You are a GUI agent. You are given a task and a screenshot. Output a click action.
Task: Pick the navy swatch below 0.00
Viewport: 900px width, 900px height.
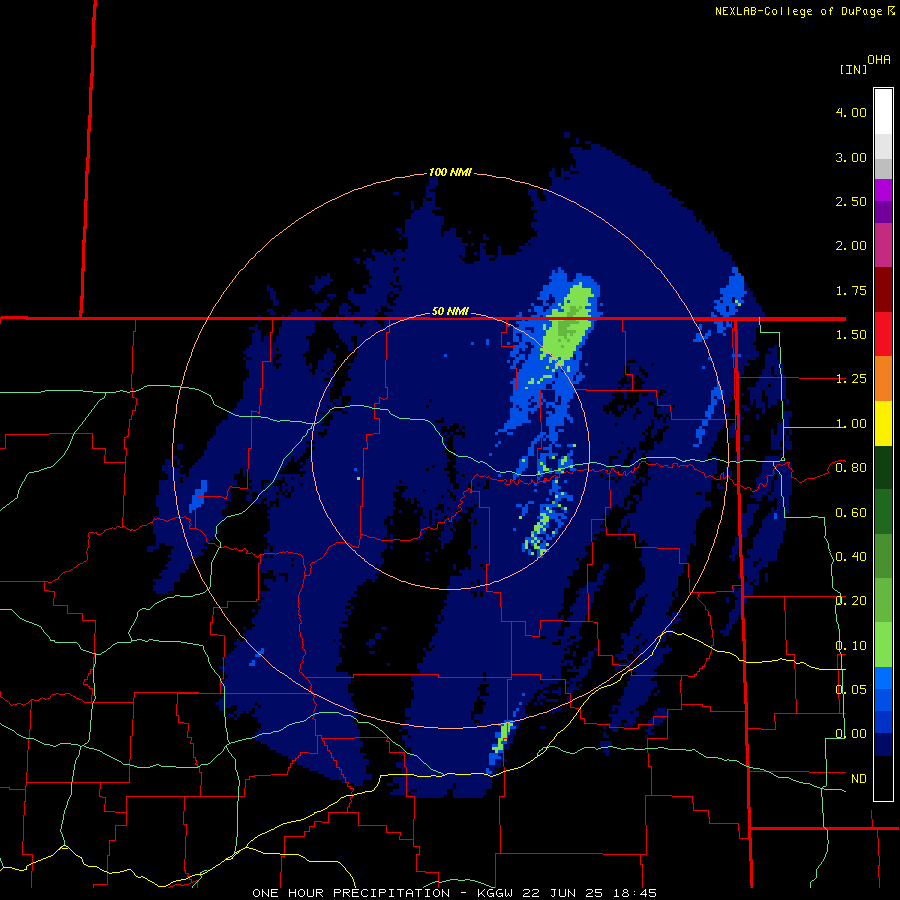coord(883,744)
